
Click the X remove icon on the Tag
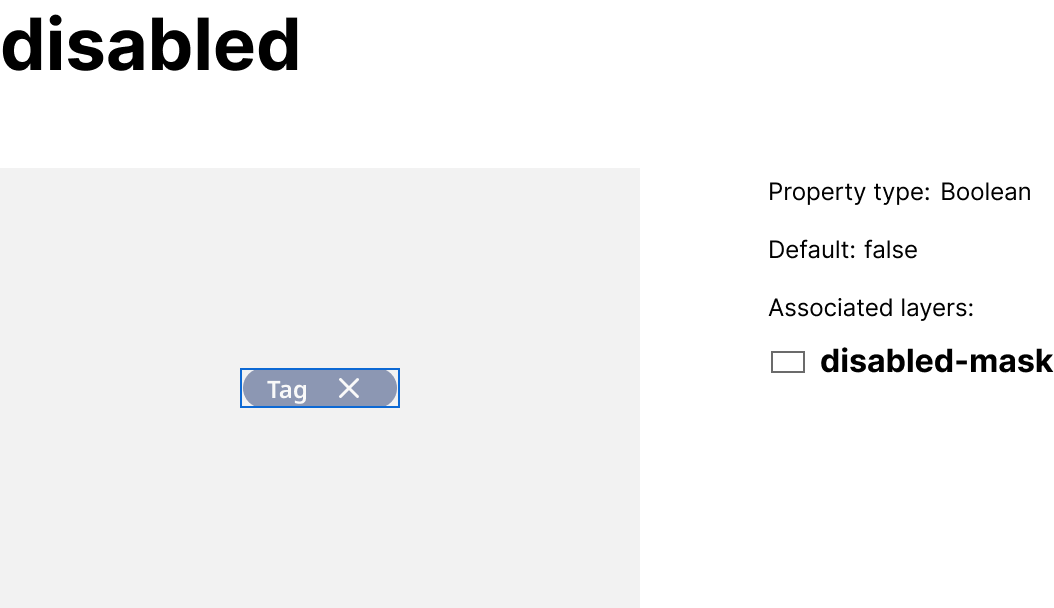pyautogui.click(x=348, y=388)
